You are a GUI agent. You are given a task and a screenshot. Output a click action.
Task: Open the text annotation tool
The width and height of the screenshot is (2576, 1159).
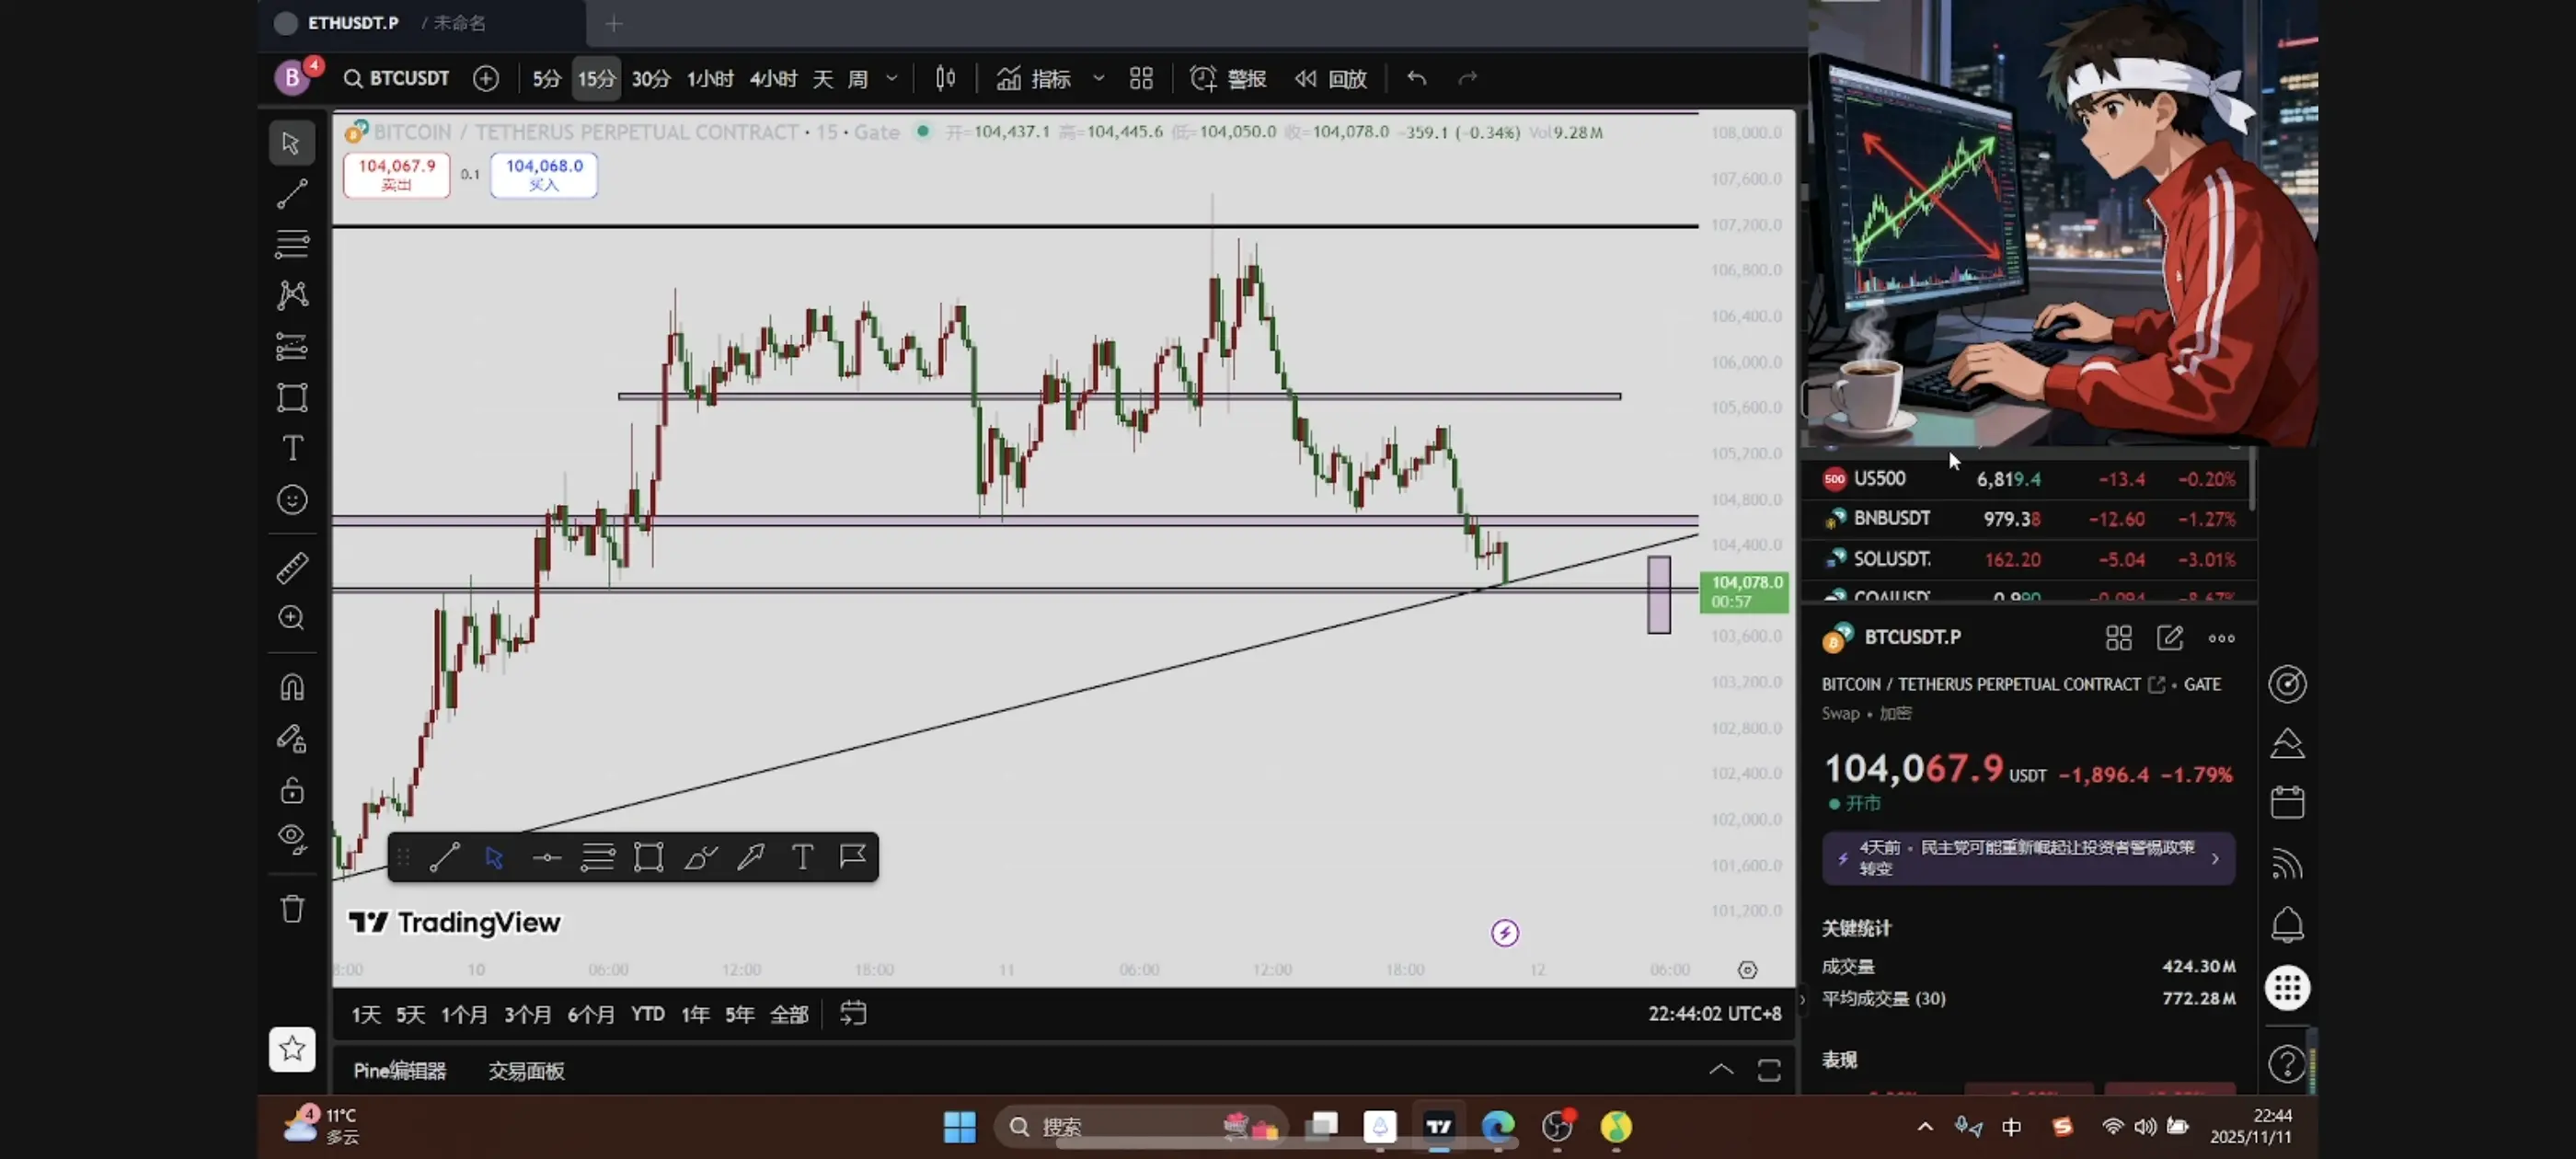(291, 448)
